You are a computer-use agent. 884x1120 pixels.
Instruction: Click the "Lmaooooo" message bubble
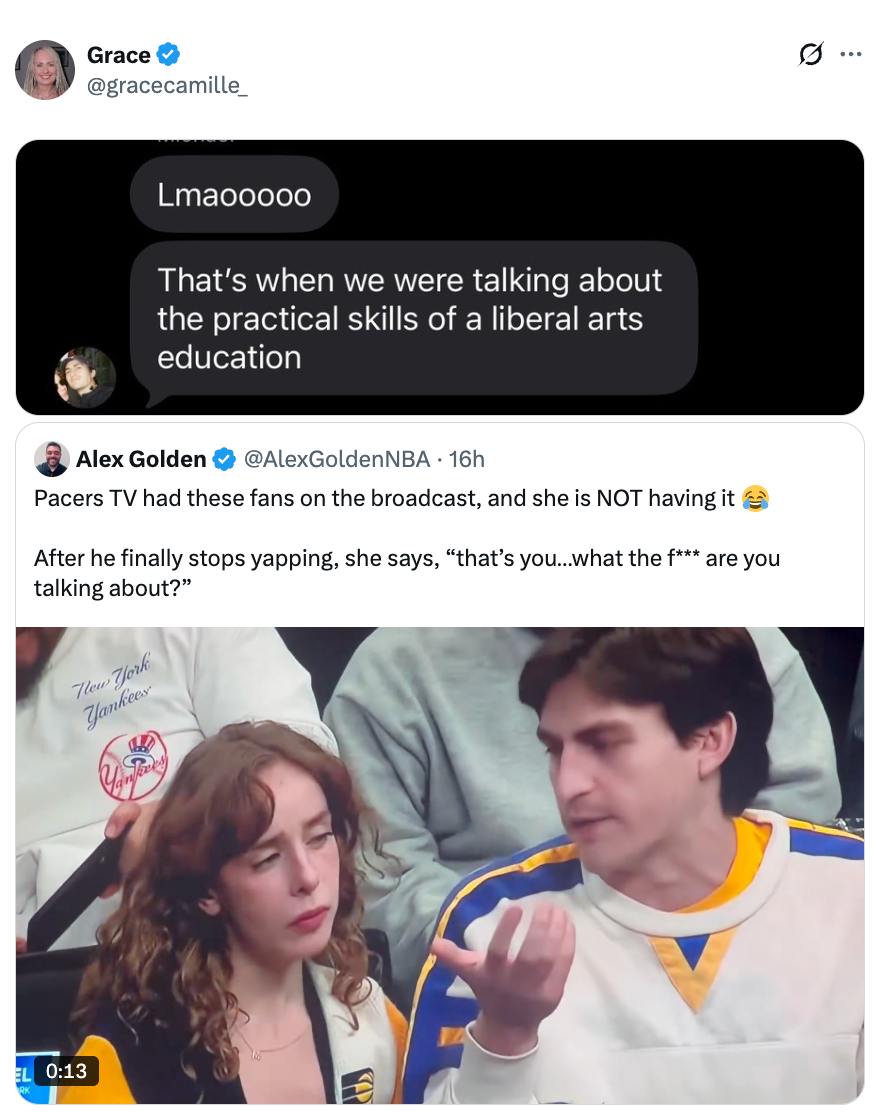234,194
